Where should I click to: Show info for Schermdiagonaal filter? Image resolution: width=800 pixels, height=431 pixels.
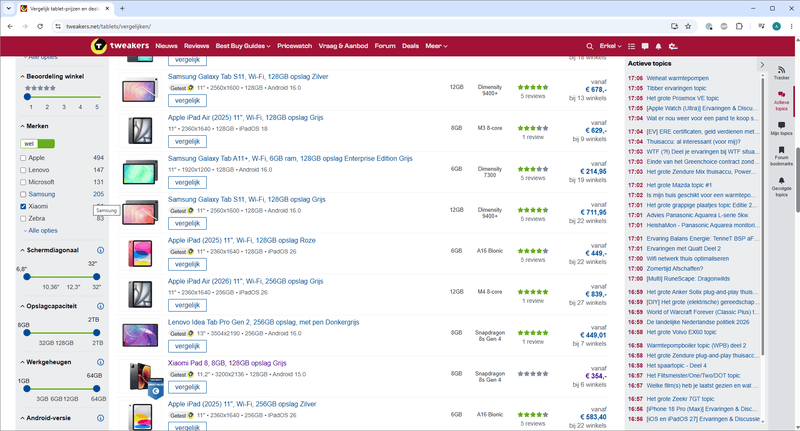[101, 250]
